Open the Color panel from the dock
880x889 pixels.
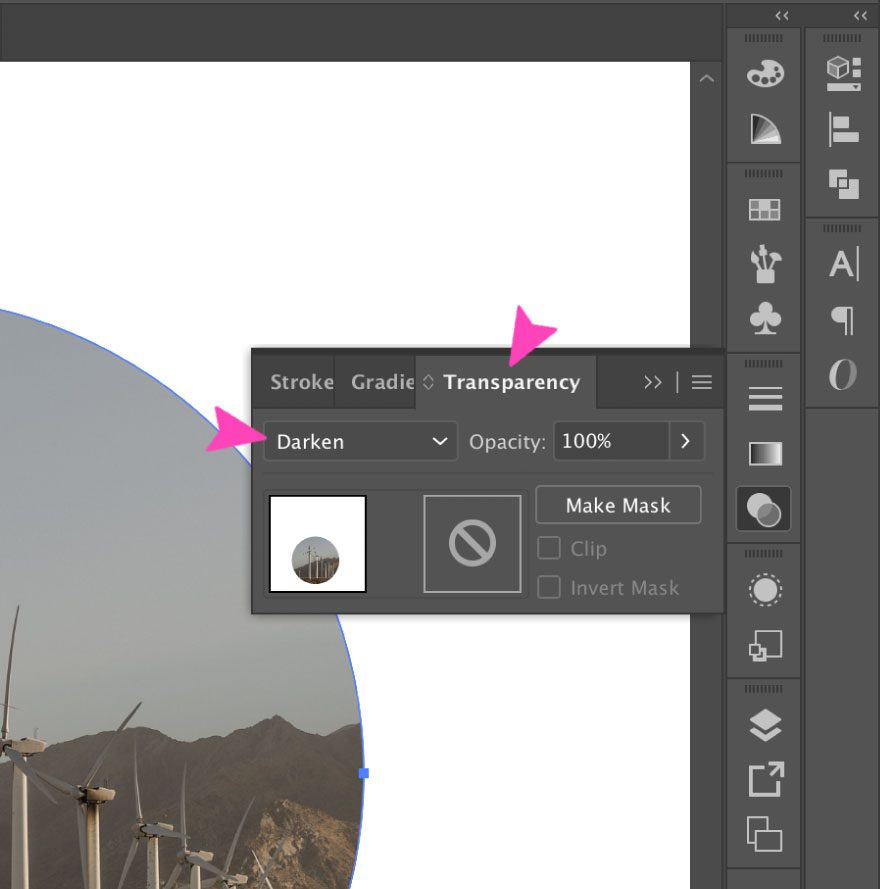(x=764, y=73)
